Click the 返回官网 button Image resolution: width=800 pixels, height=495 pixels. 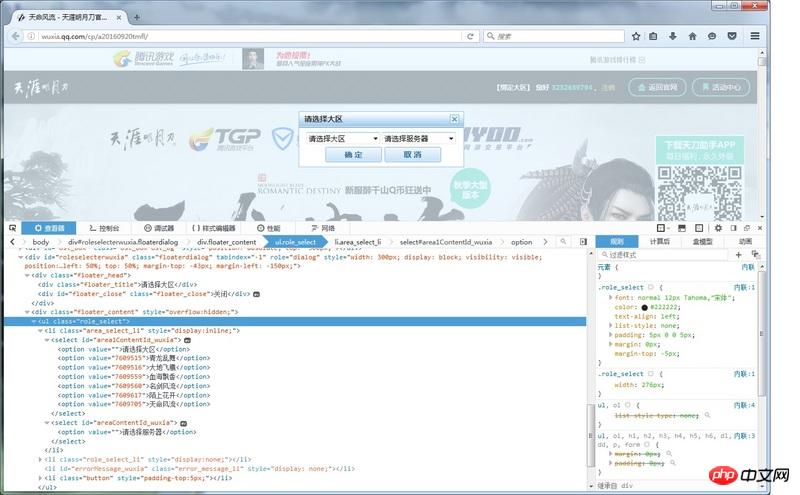coord(657,87)
